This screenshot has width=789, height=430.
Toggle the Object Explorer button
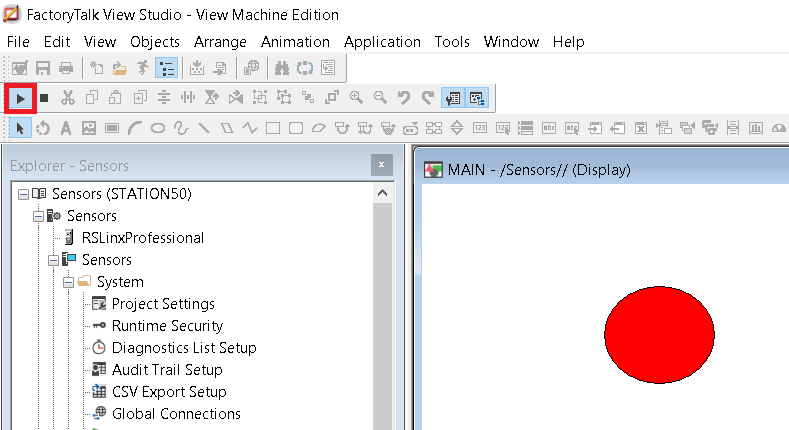click(x=477, y=98)
